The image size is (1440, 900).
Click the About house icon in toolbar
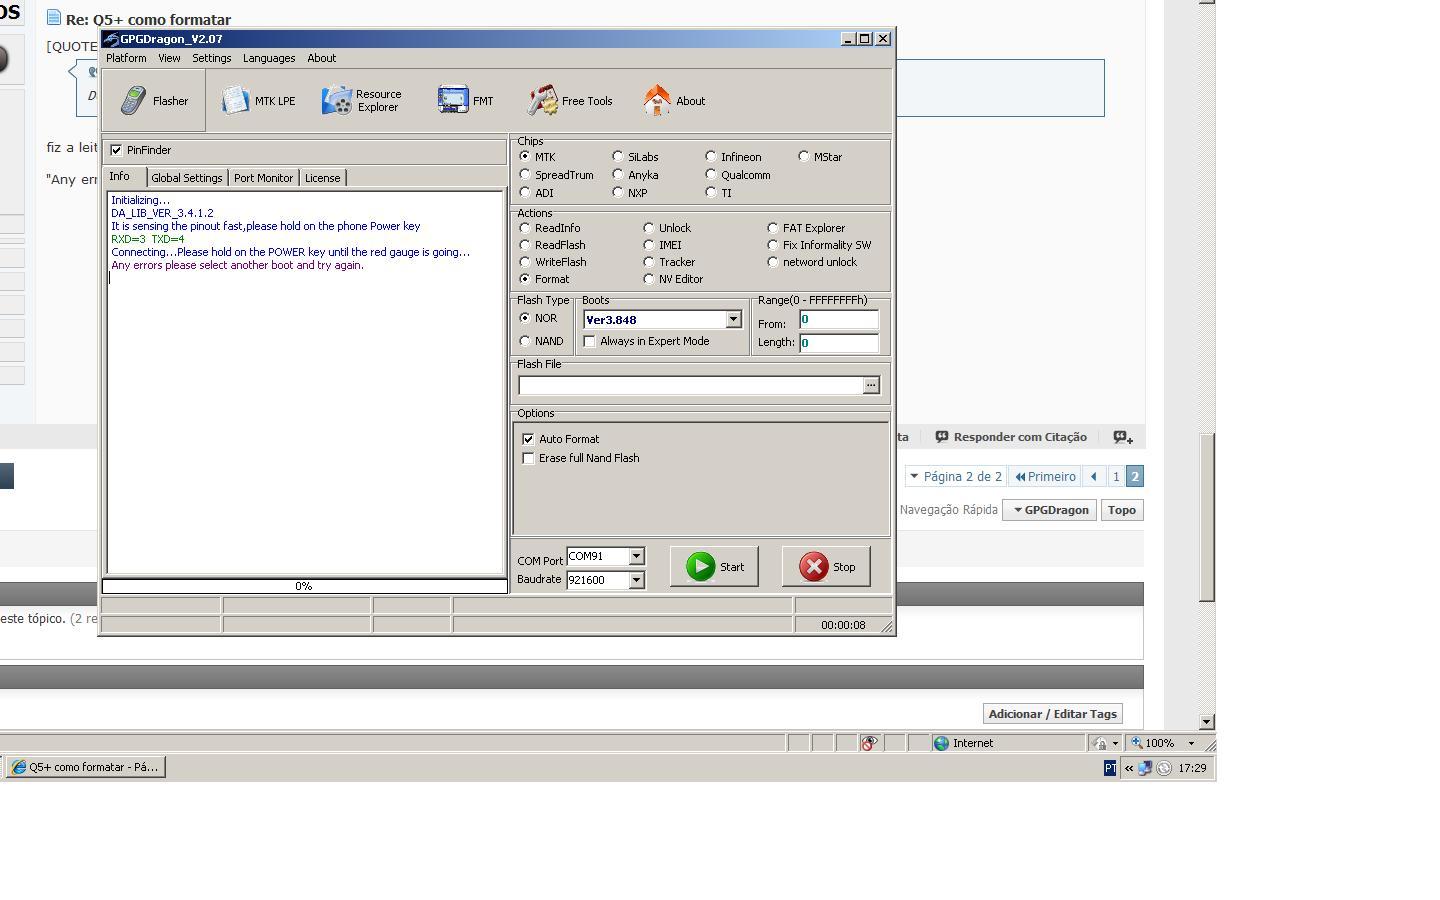(657, 100)
